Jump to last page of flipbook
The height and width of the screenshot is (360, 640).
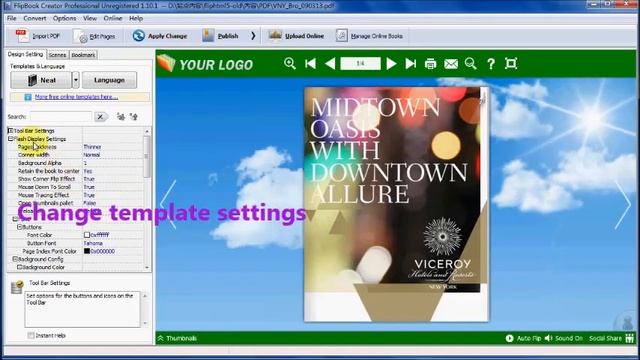coord(411,63)
